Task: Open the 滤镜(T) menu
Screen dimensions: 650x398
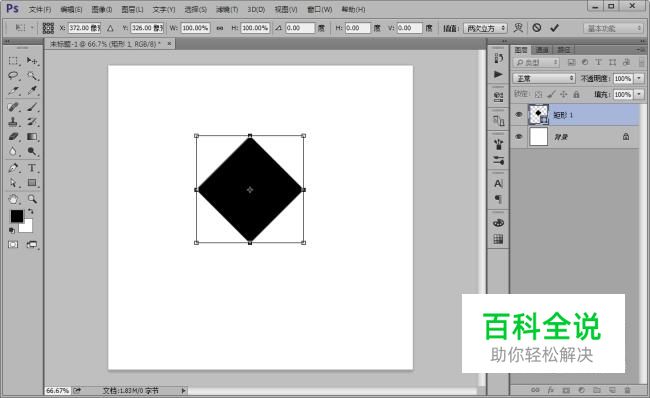Action: coord(227,10)
